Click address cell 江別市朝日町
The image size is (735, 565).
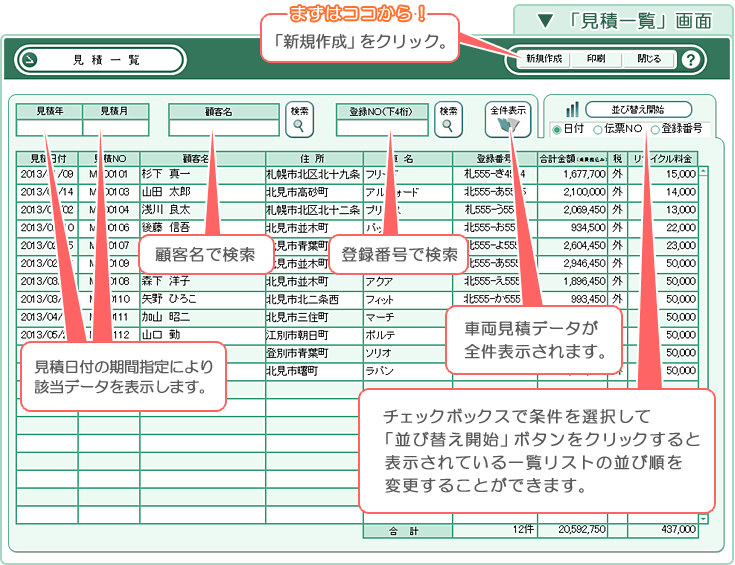314,335
